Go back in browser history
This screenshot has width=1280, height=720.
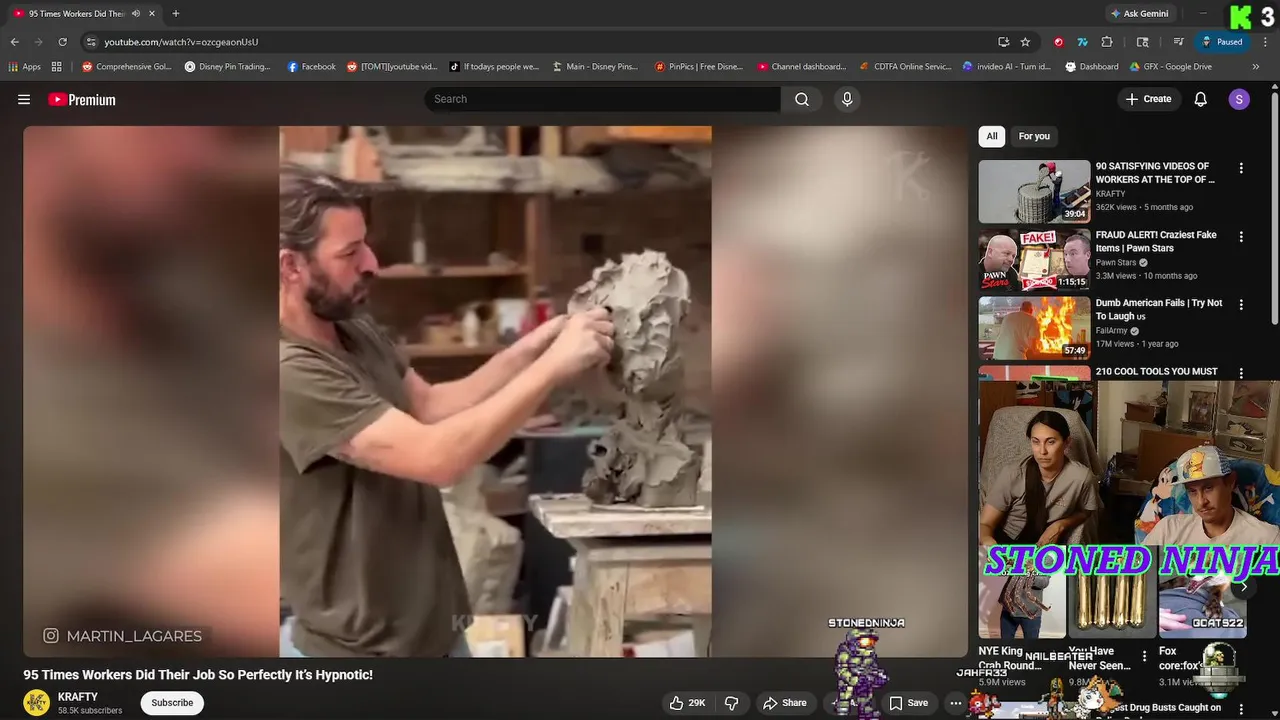click(x=14, y=42)
